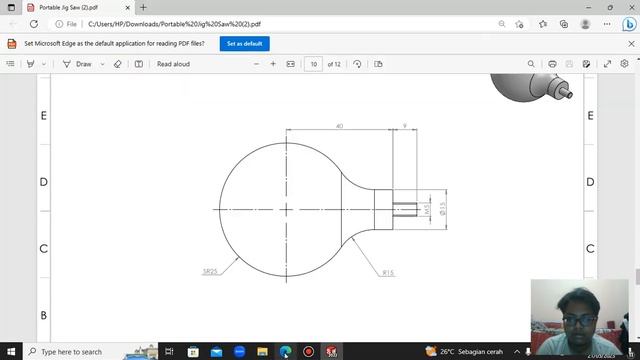The width and height of the screenshot is (640, 360).
Task: Open the Favorites list
Action: click(543, 24)
